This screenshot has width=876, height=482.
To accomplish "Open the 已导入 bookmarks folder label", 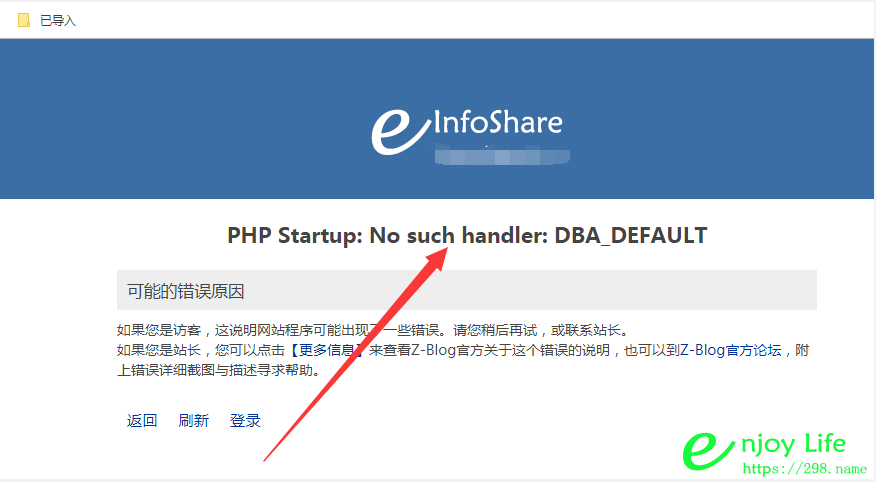I will 58,21.
